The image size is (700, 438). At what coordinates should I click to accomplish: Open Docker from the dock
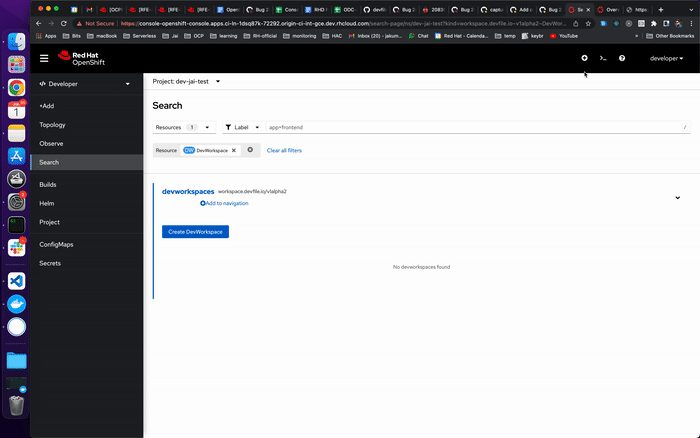pos(17,304)
